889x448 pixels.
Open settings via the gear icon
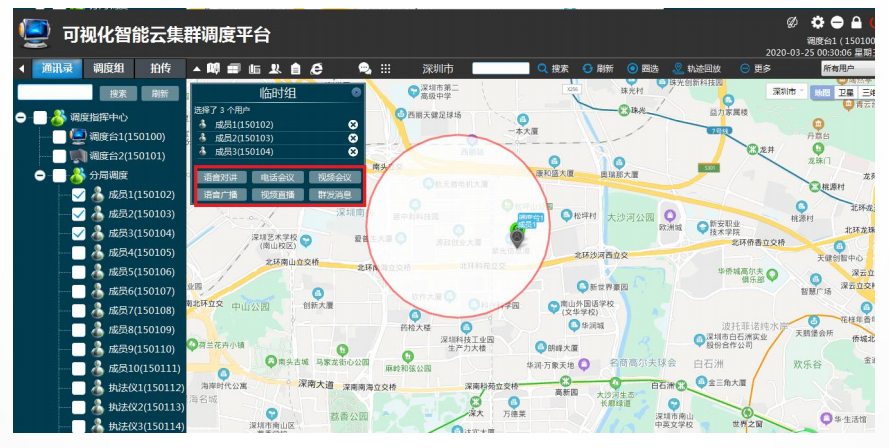pos(817,23)
